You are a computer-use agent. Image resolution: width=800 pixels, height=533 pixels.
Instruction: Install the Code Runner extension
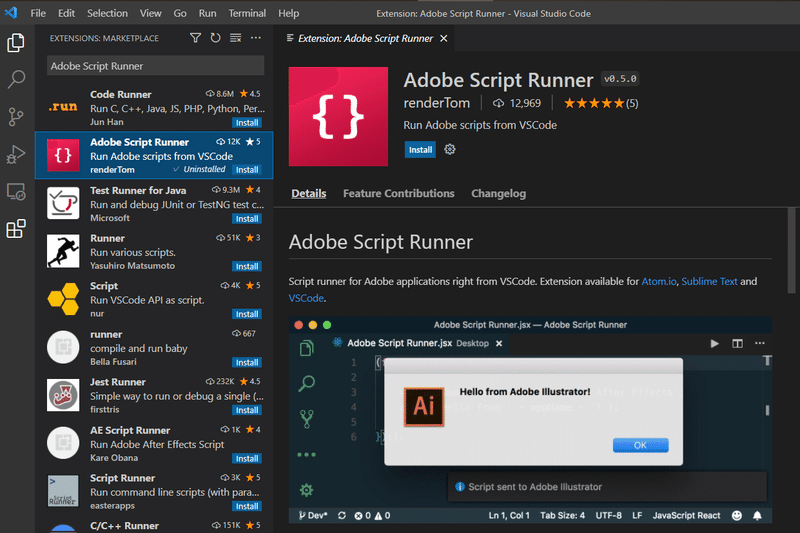[247, 122]
